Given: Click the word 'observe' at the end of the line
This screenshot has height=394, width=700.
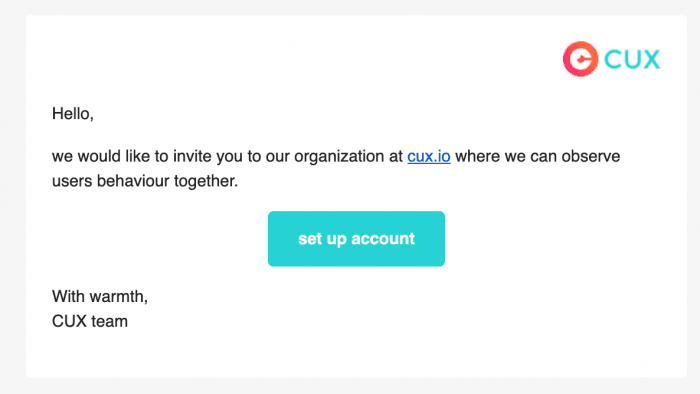Looking at the screenshot, I should point(591,157).
